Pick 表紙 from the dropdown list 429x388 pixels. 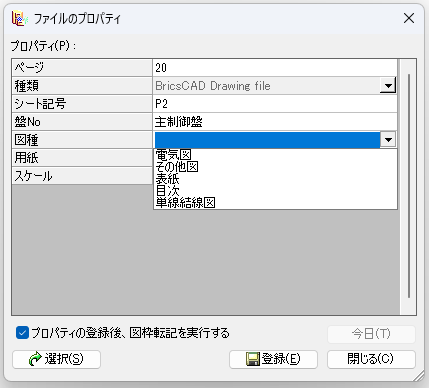[275, 179]
